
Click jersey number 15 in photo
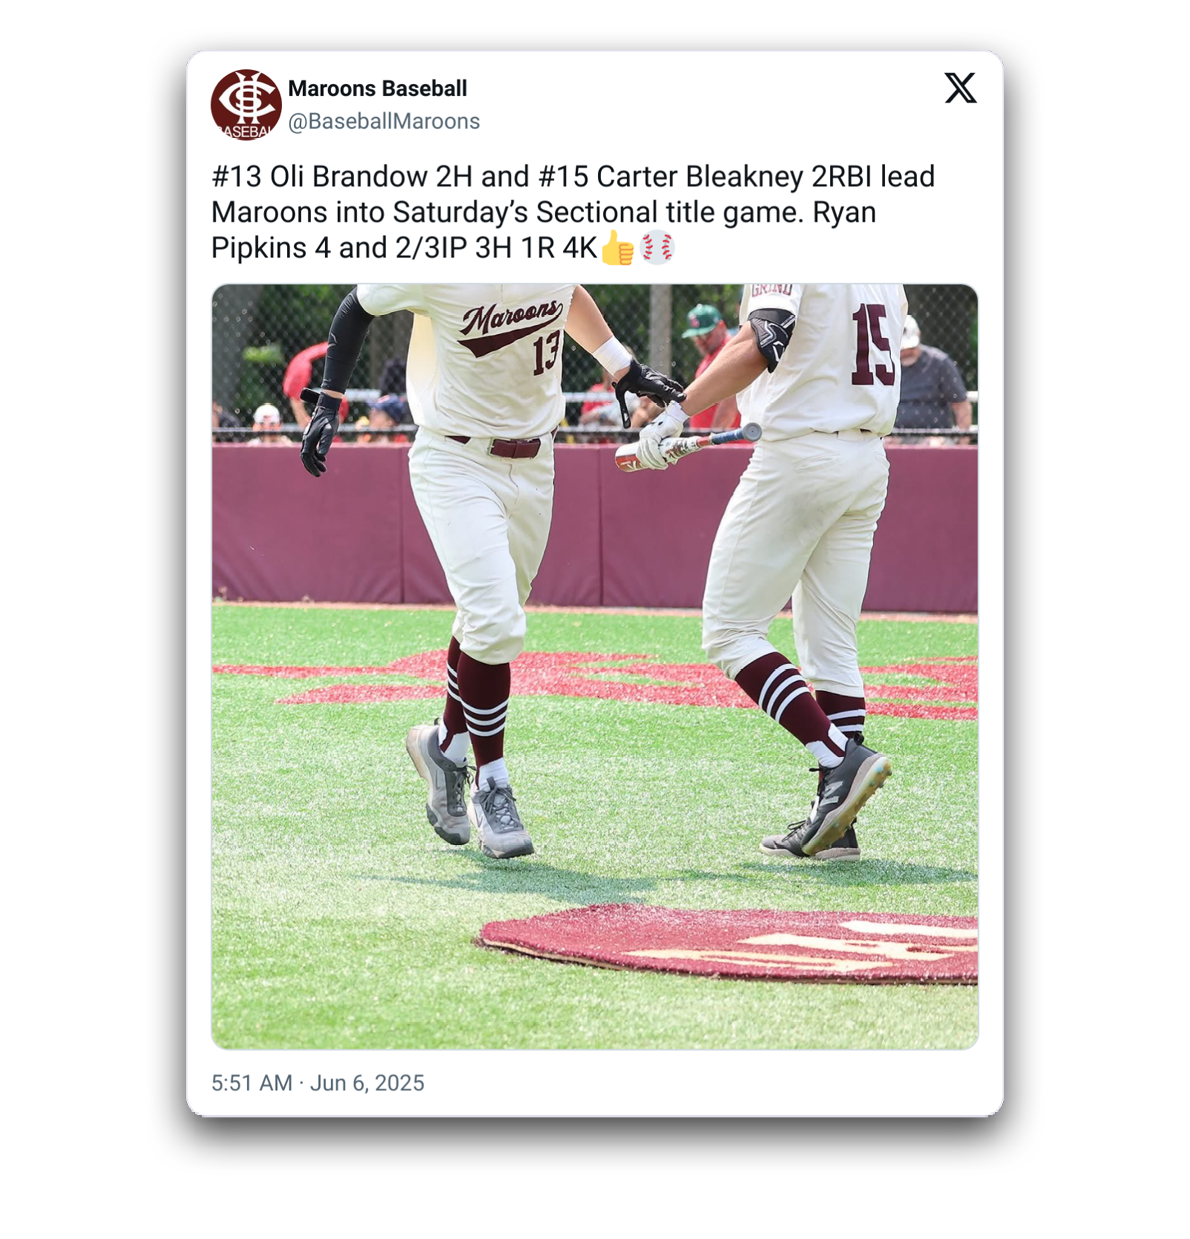pyautogui.click(x=872, y=345)
